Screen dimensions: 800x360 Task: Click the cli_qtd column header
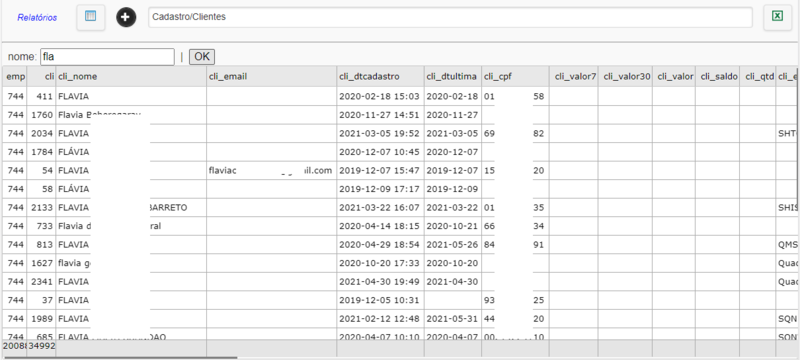coord(758,76)
